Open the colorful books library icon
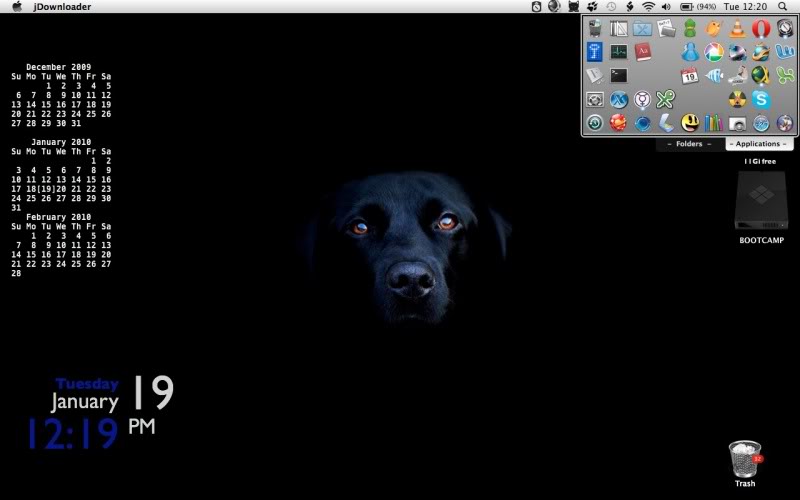 coord(714,122)
